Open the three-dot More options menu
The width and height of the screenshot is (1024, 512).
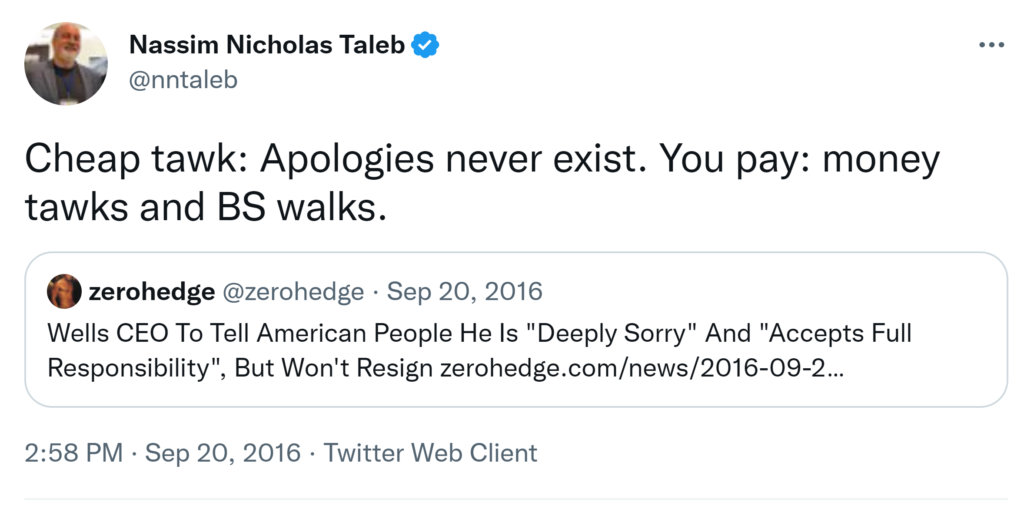990,45
